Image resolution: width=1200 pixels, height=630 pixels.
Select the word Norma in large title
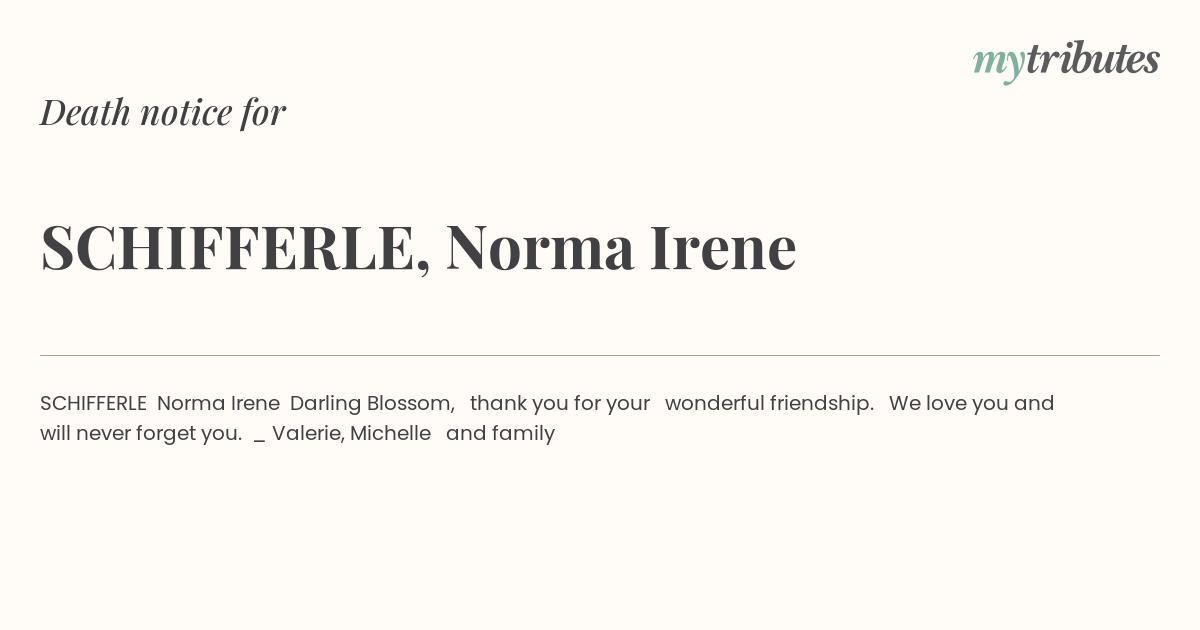[x=540, y=247]
